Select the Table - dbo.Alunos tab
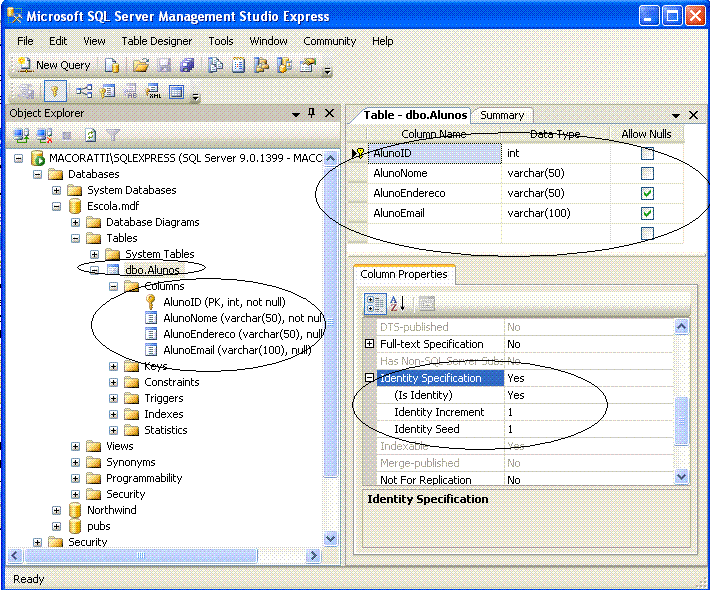The image size is (710, 590). [414, 115]
